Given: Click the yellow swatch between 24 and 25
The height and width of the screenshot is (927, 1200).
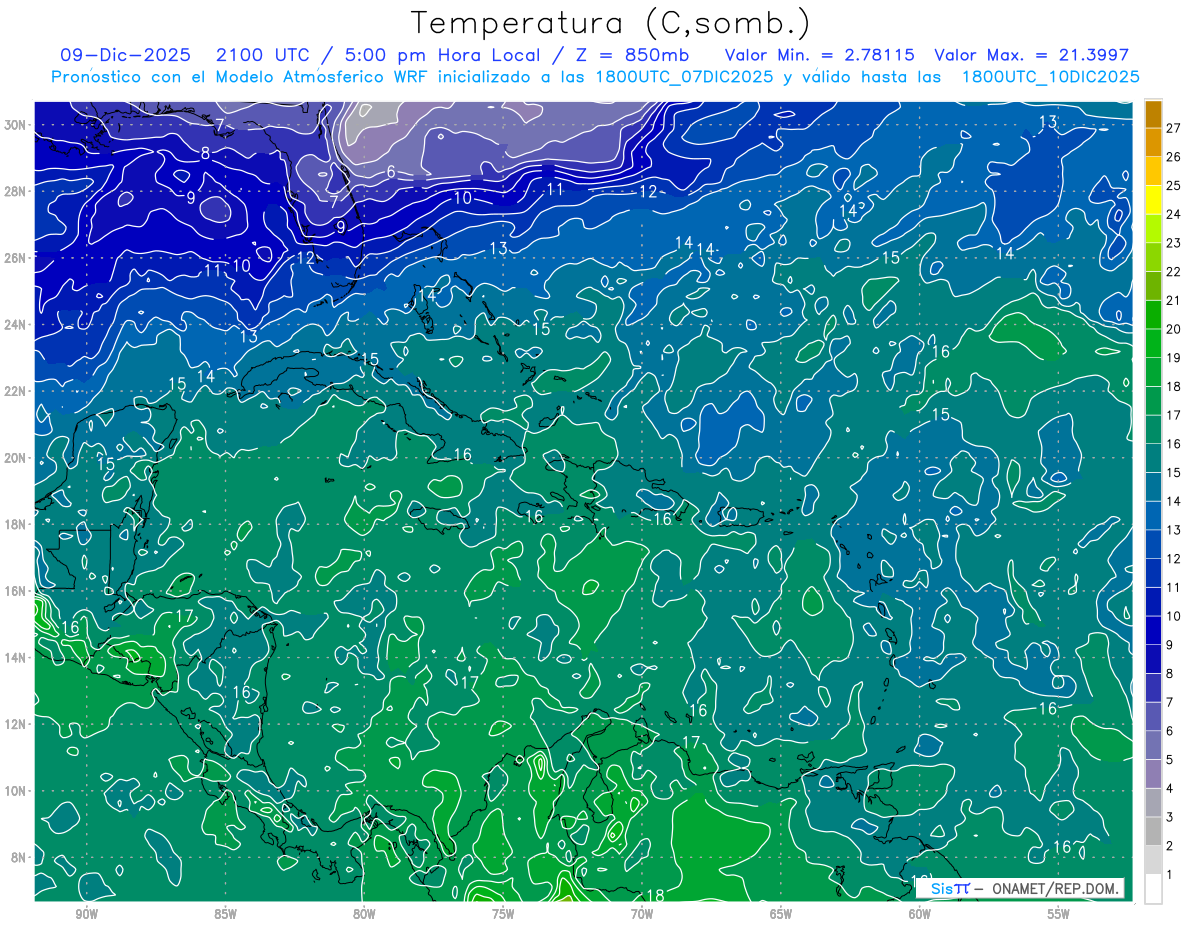Looking at the screenshot, I should (1153, 199).
